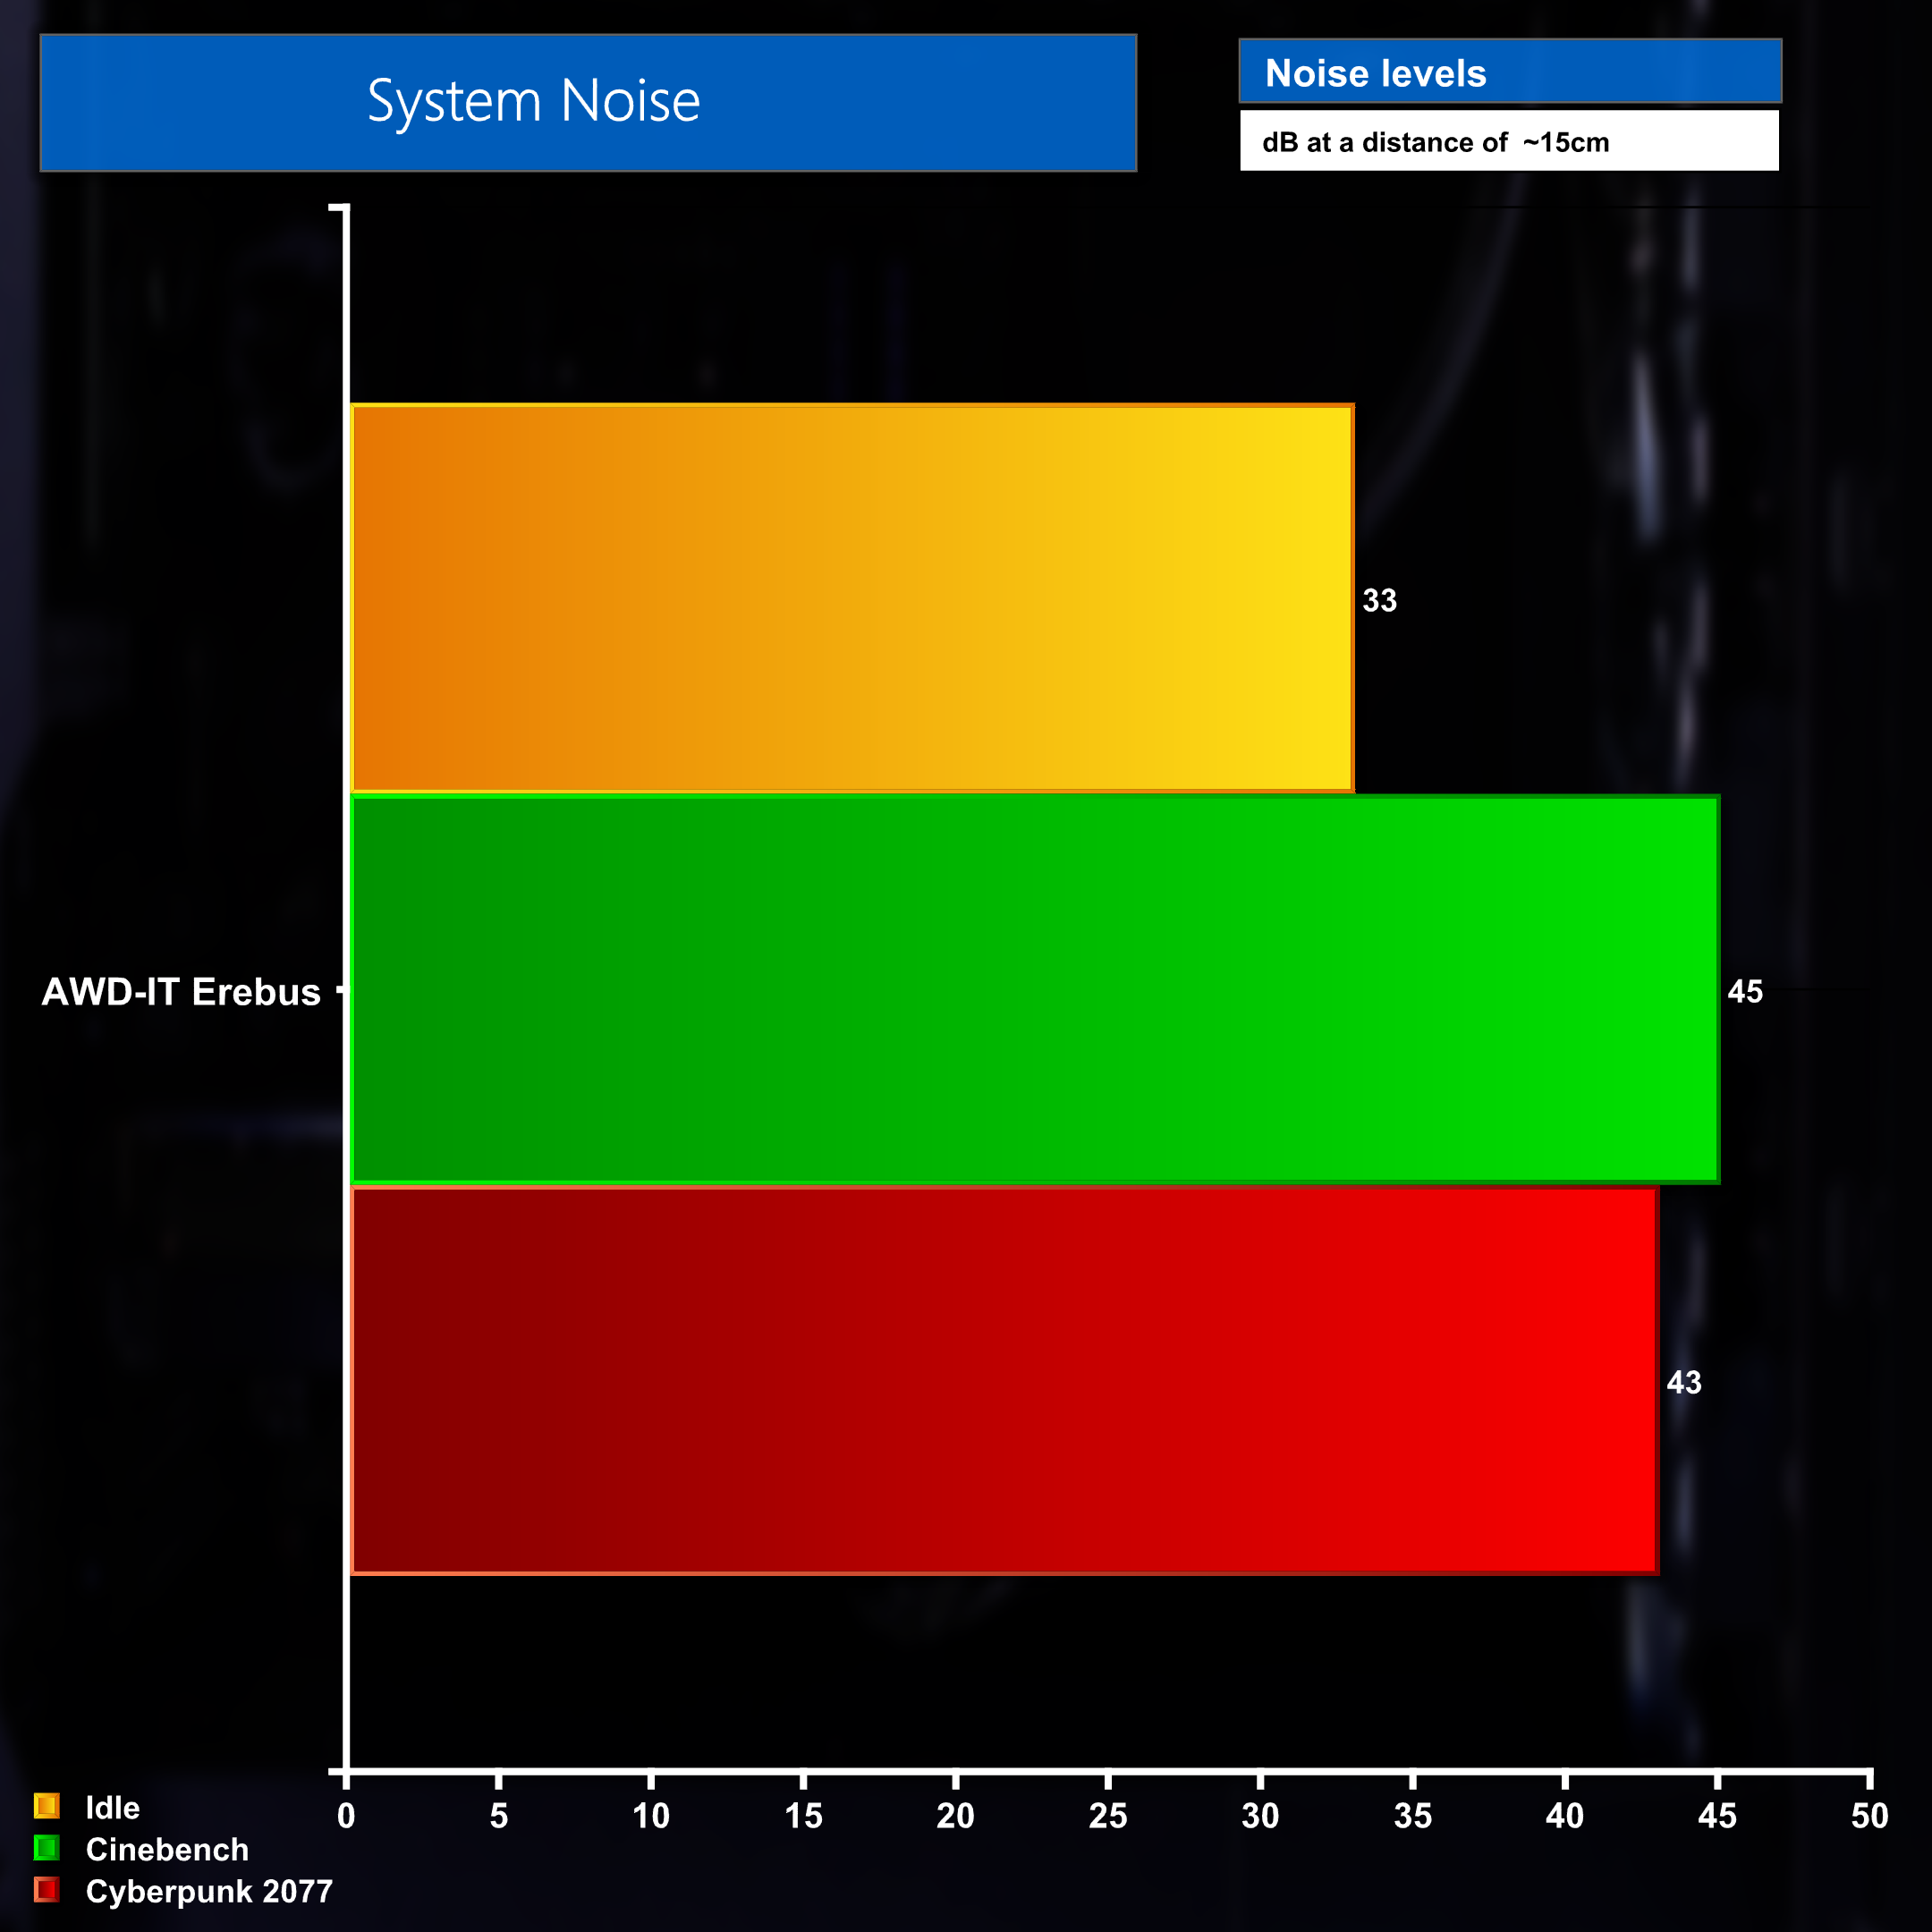Click the 25 axis tick label
Image resolution: width=1932 pixels, height=1932 pixels.
pos(1107,1815)
